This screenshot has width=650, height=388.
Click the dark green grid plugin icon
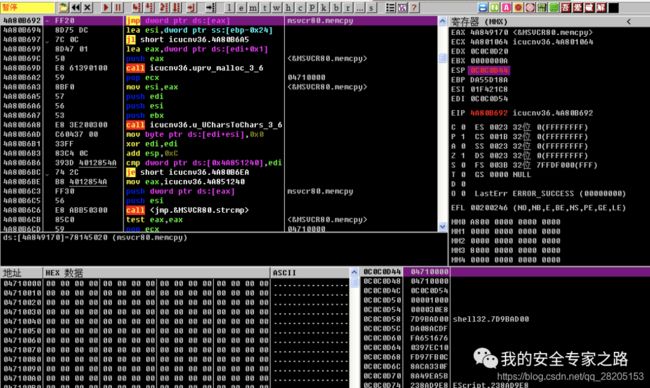click(542, 7)
